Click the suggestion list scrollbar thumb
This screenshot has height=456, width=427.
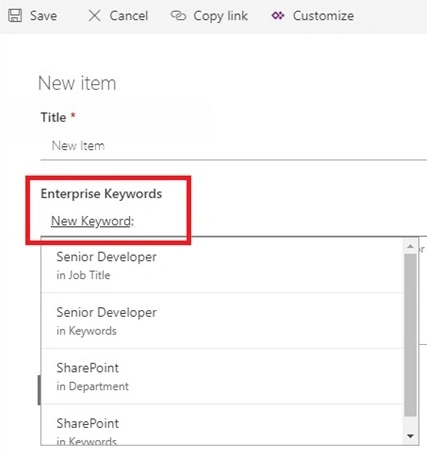pyautogui.click(x=410, y=335)
